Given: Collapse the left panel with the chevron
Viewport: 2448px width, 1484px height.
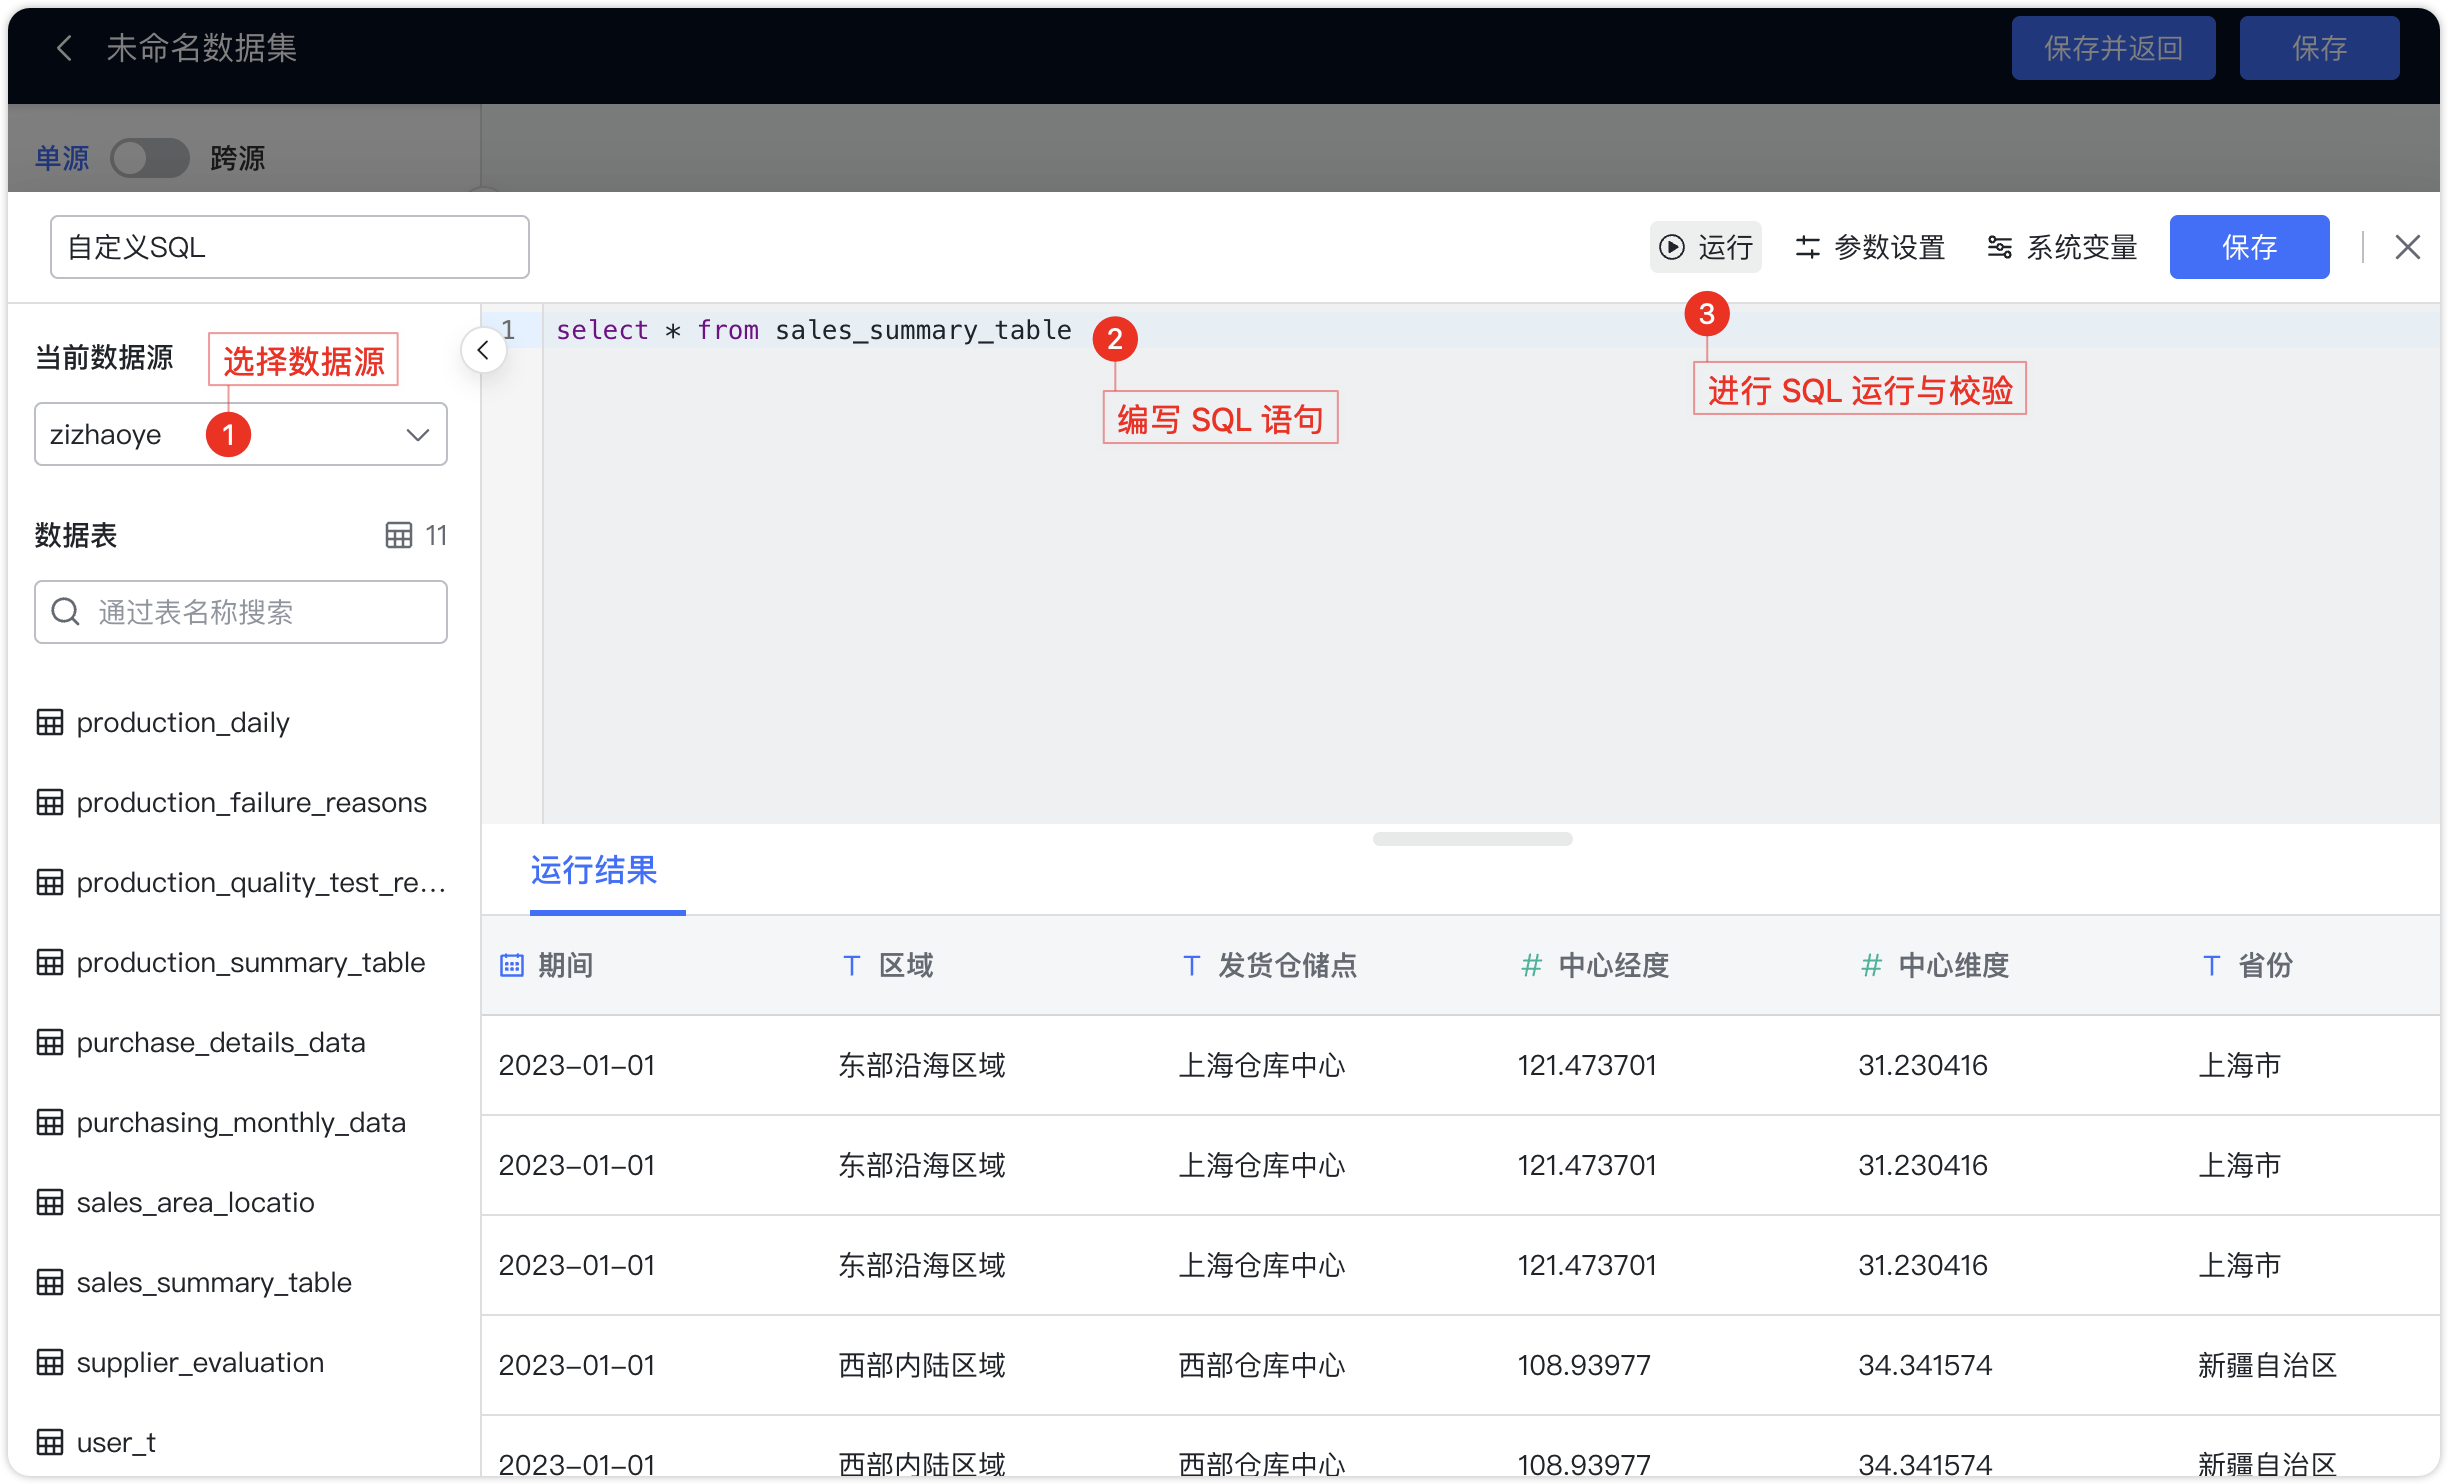Looking at the screenshot, I should point(484,350).
